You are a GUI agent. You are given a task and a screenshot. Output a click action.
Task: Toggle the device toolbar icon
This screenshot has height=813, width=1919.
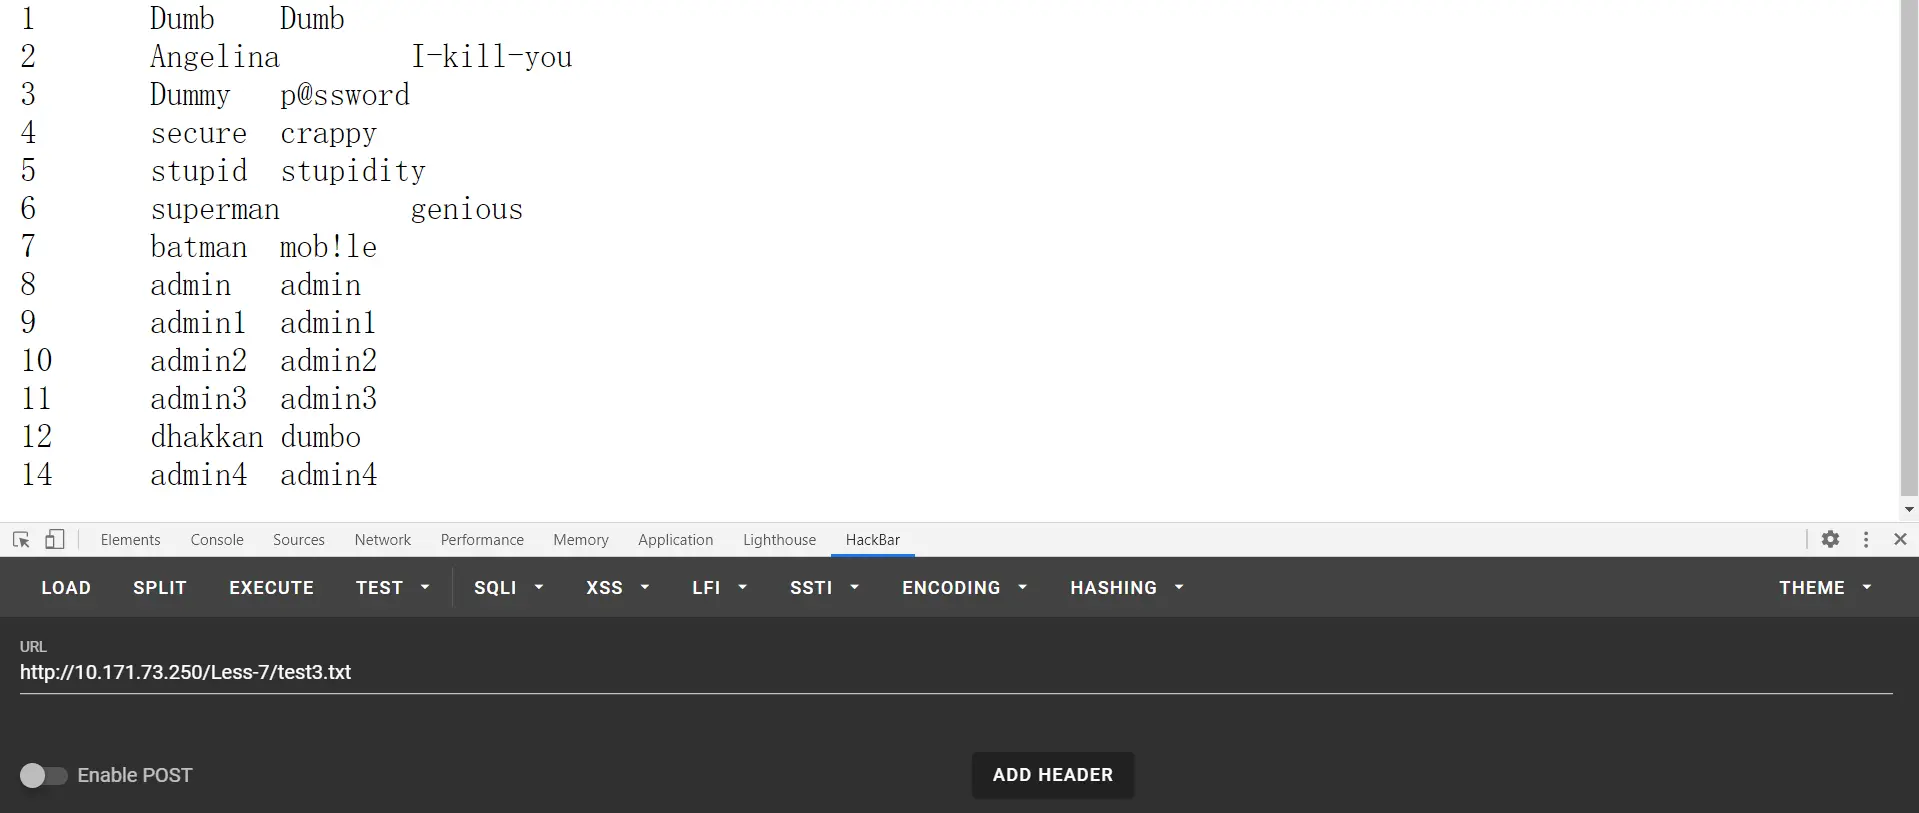(x=55, y=540)
